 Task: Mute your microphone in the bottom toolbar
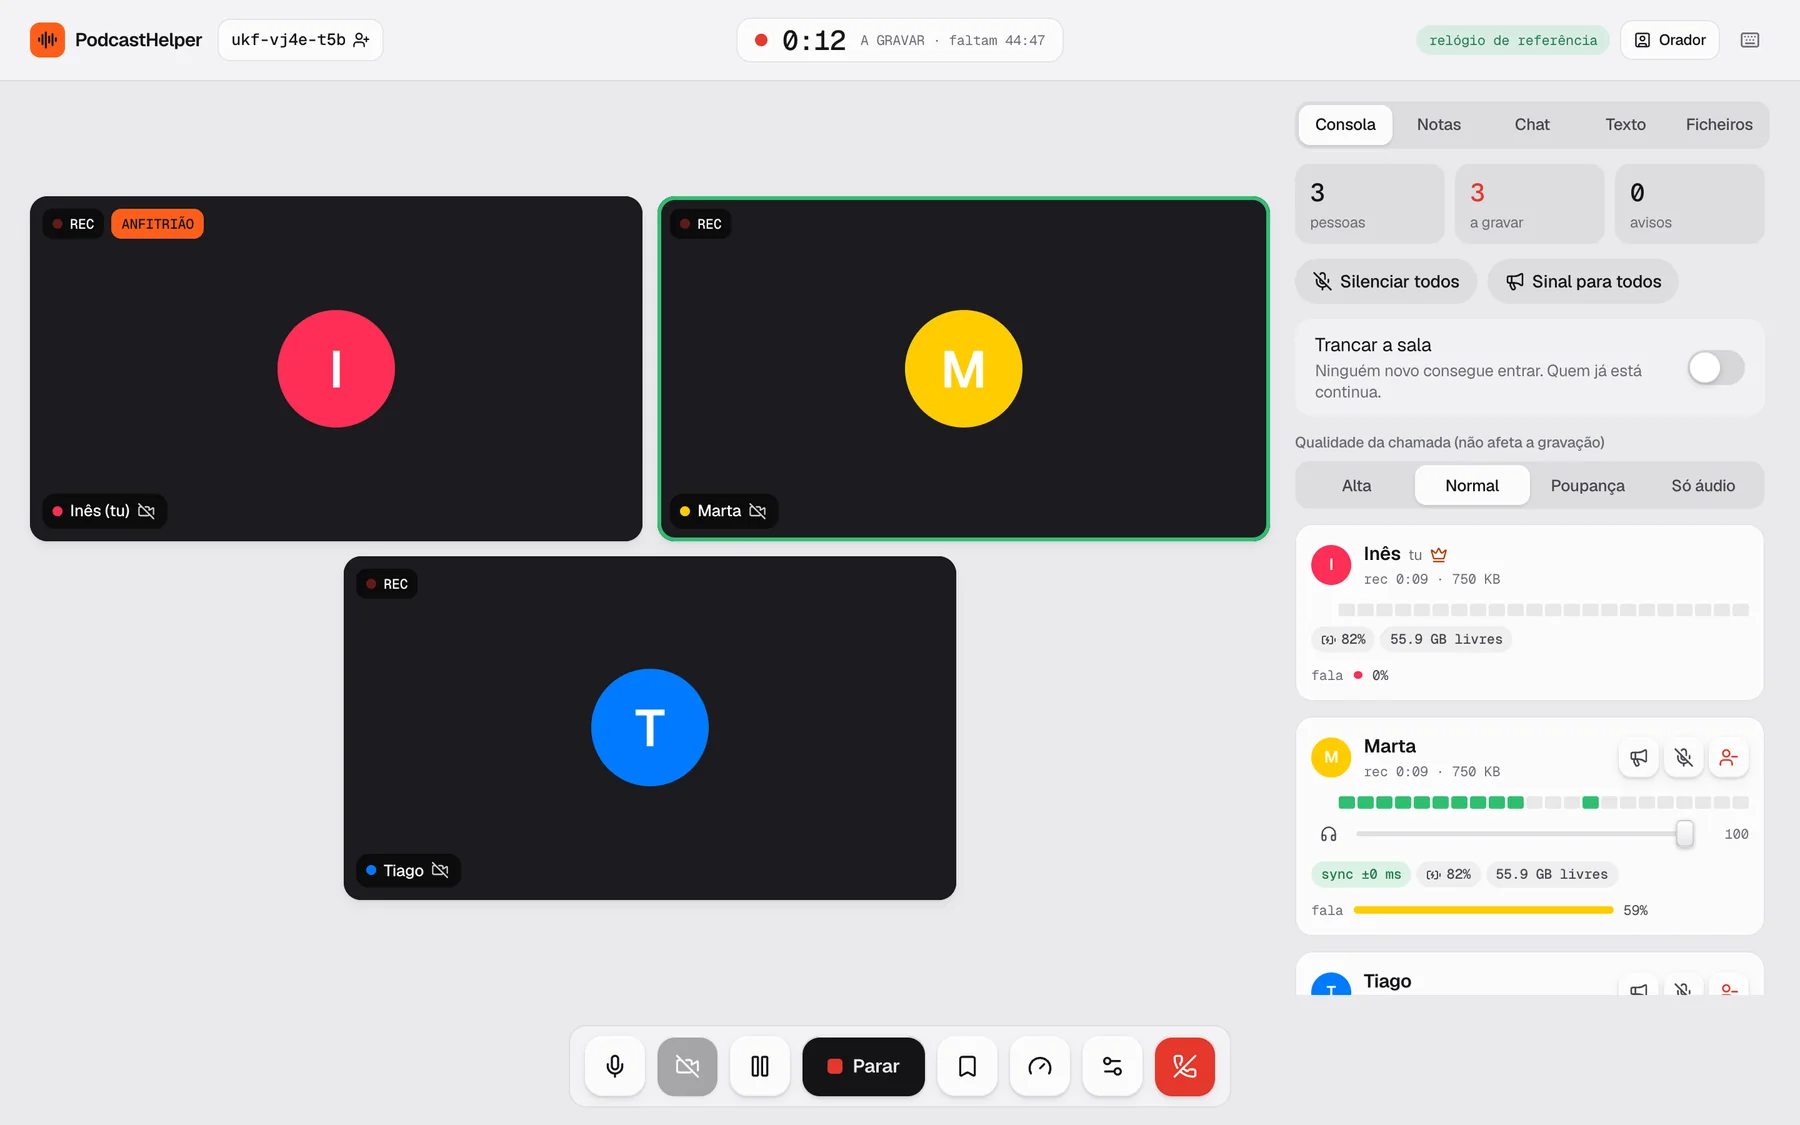coord(615,1066)
